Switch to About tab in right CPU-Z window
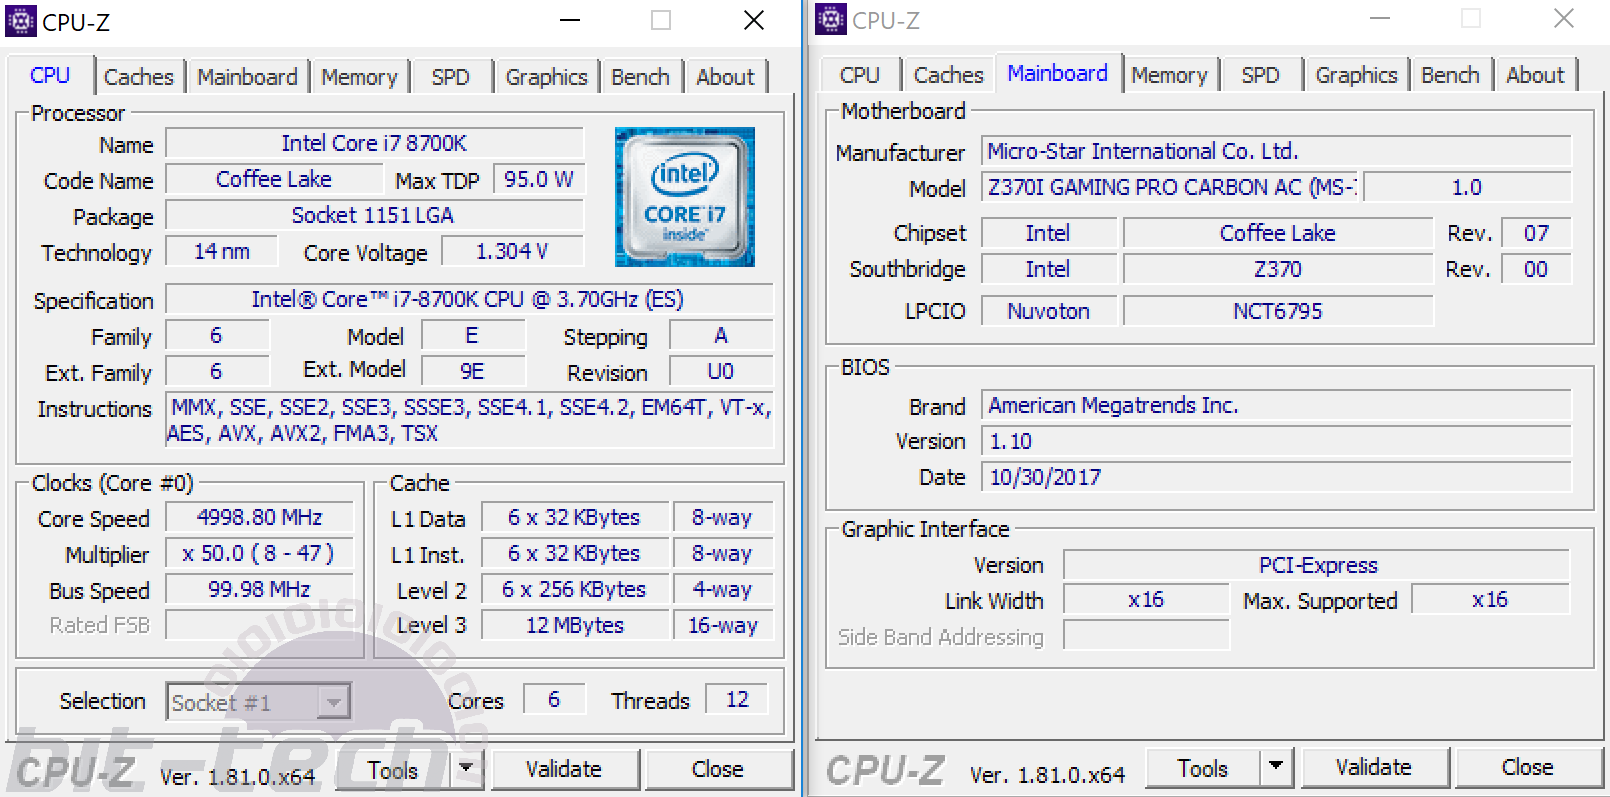 tap(1536, 75)
